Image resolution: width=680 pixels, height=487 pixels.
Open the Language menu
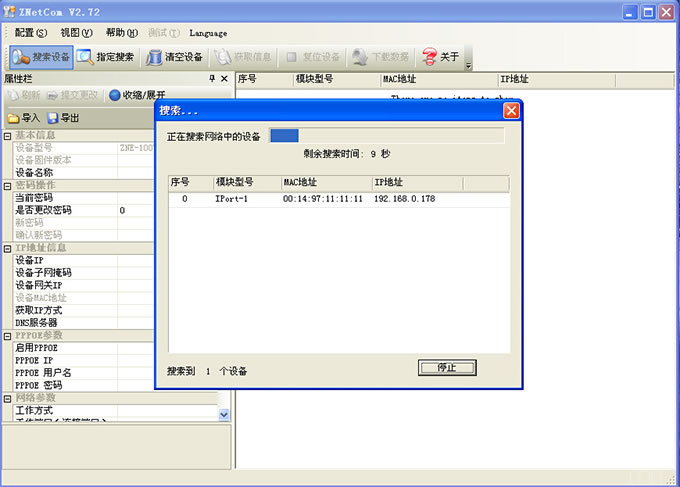pyautogui.click(x=207, y=33)
